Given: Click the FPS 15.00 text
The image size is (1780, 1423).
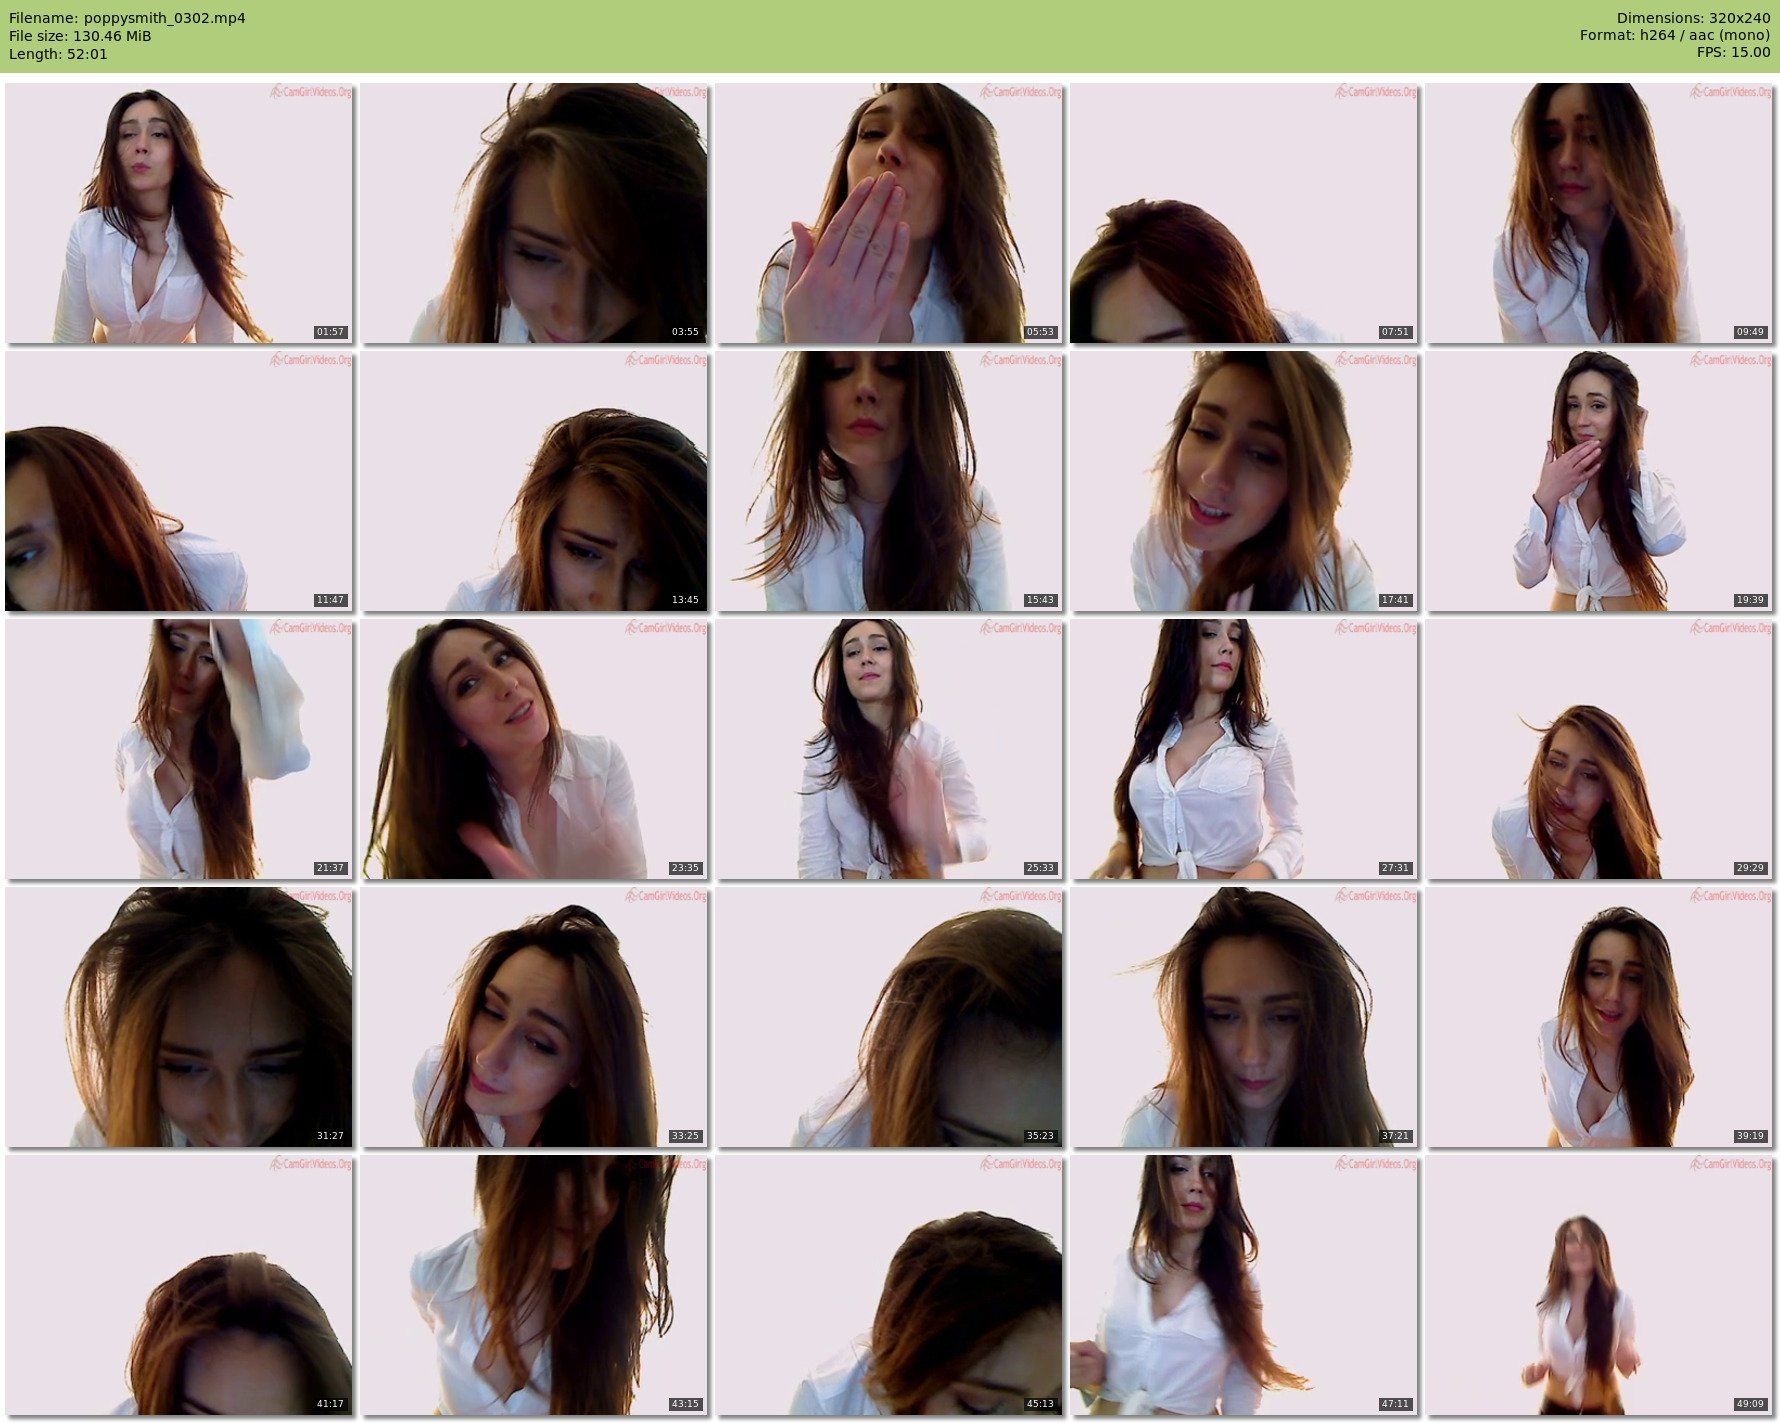Looking at the screenshot, I should point(1733,54).
